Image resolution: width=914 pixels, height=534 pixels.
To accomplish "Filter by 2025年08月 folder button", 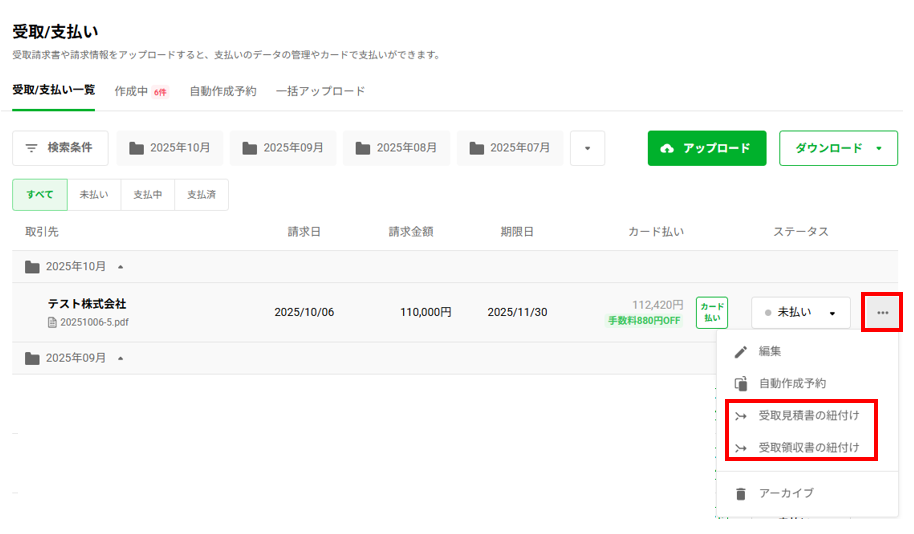I will 396,148.
